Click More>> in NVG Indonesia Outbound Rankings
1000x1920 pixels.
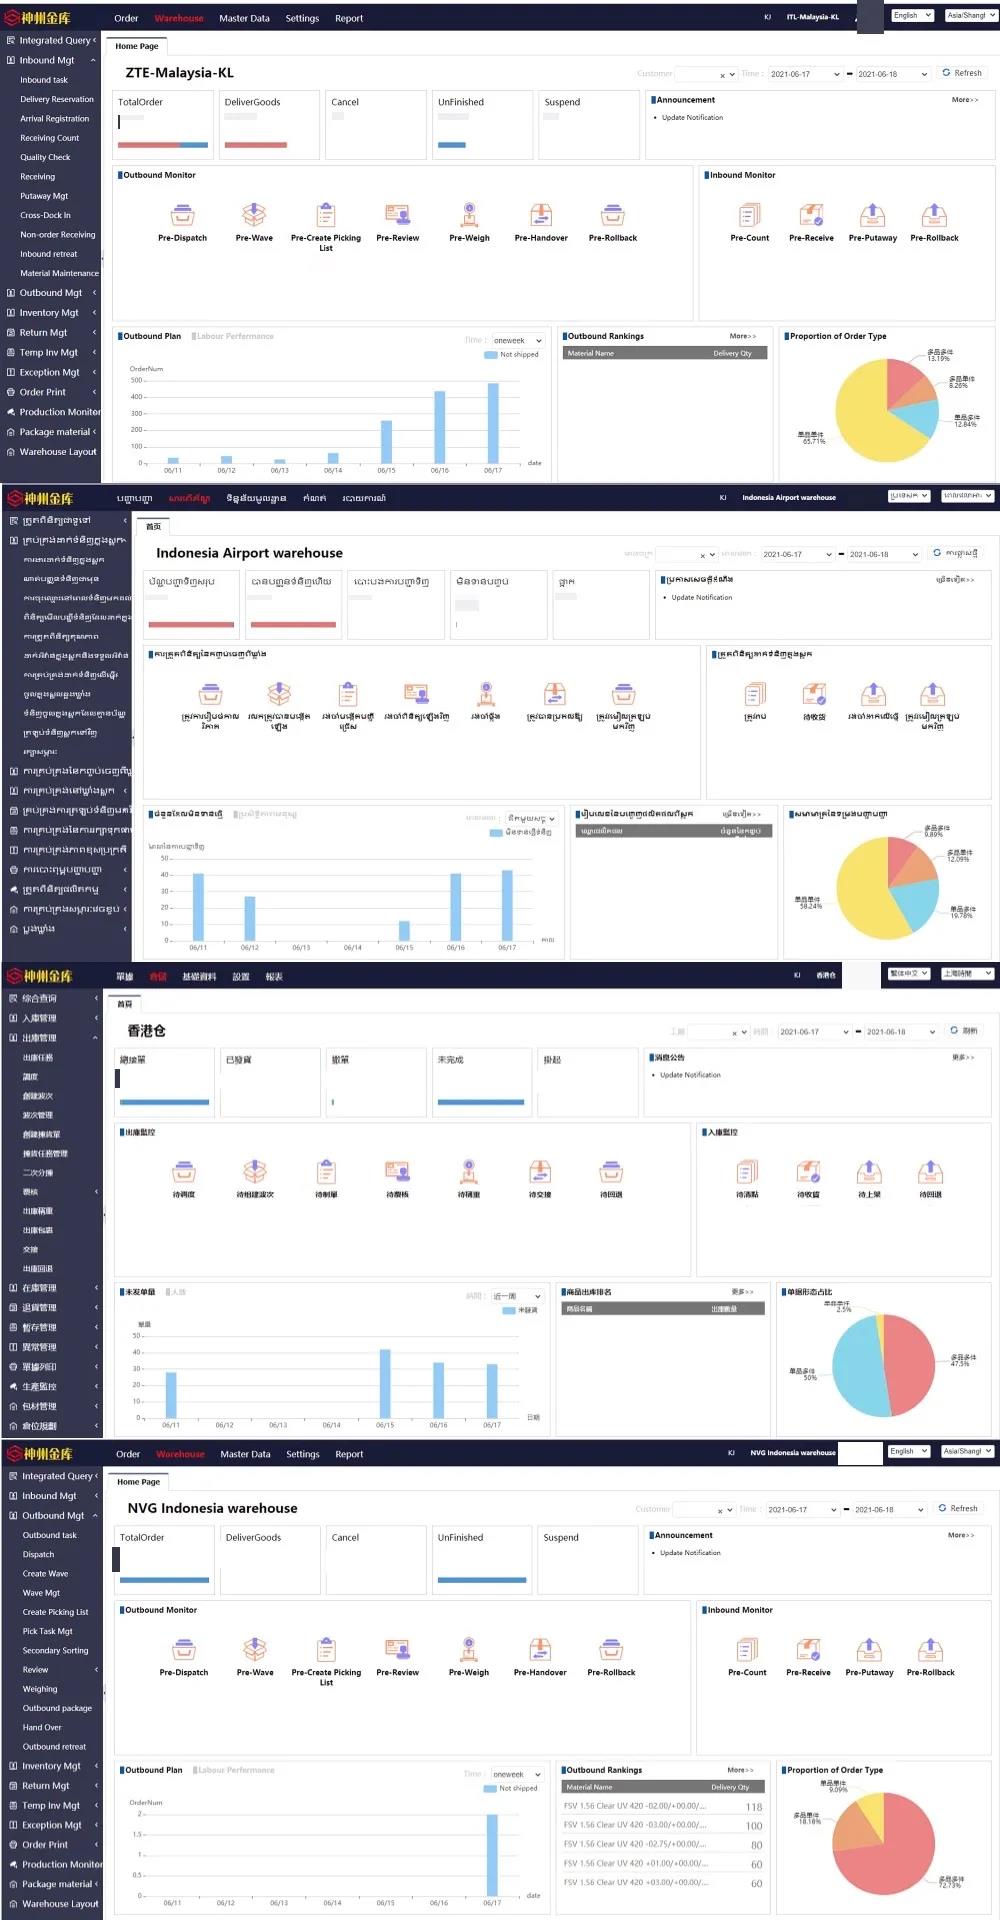(741, 1770)
